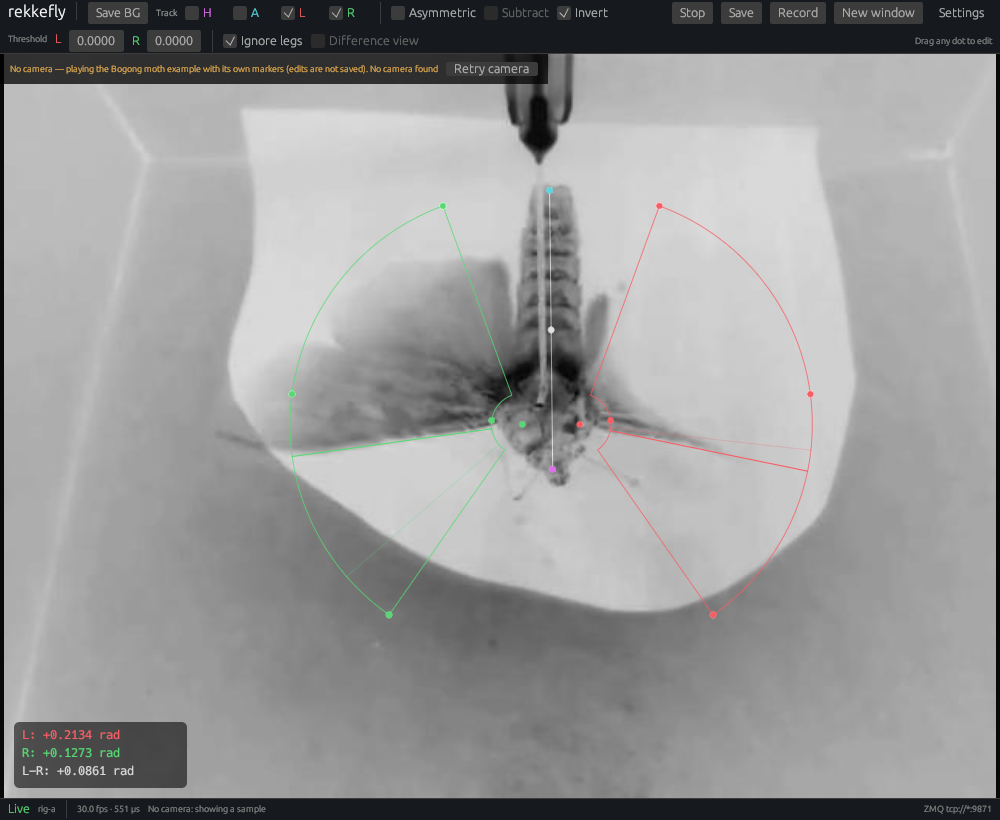Screen dimensions: 1000x820
Task: Select the magenta head marker dot
Action: coord(552,469)
